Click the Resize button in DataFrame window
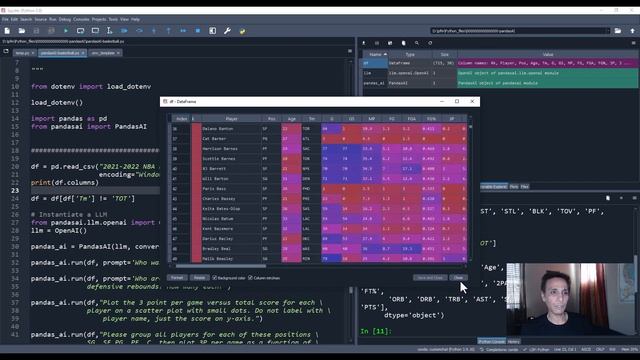Image resolution: width=640 pixels, height=360 pixels. pos(199,278)
